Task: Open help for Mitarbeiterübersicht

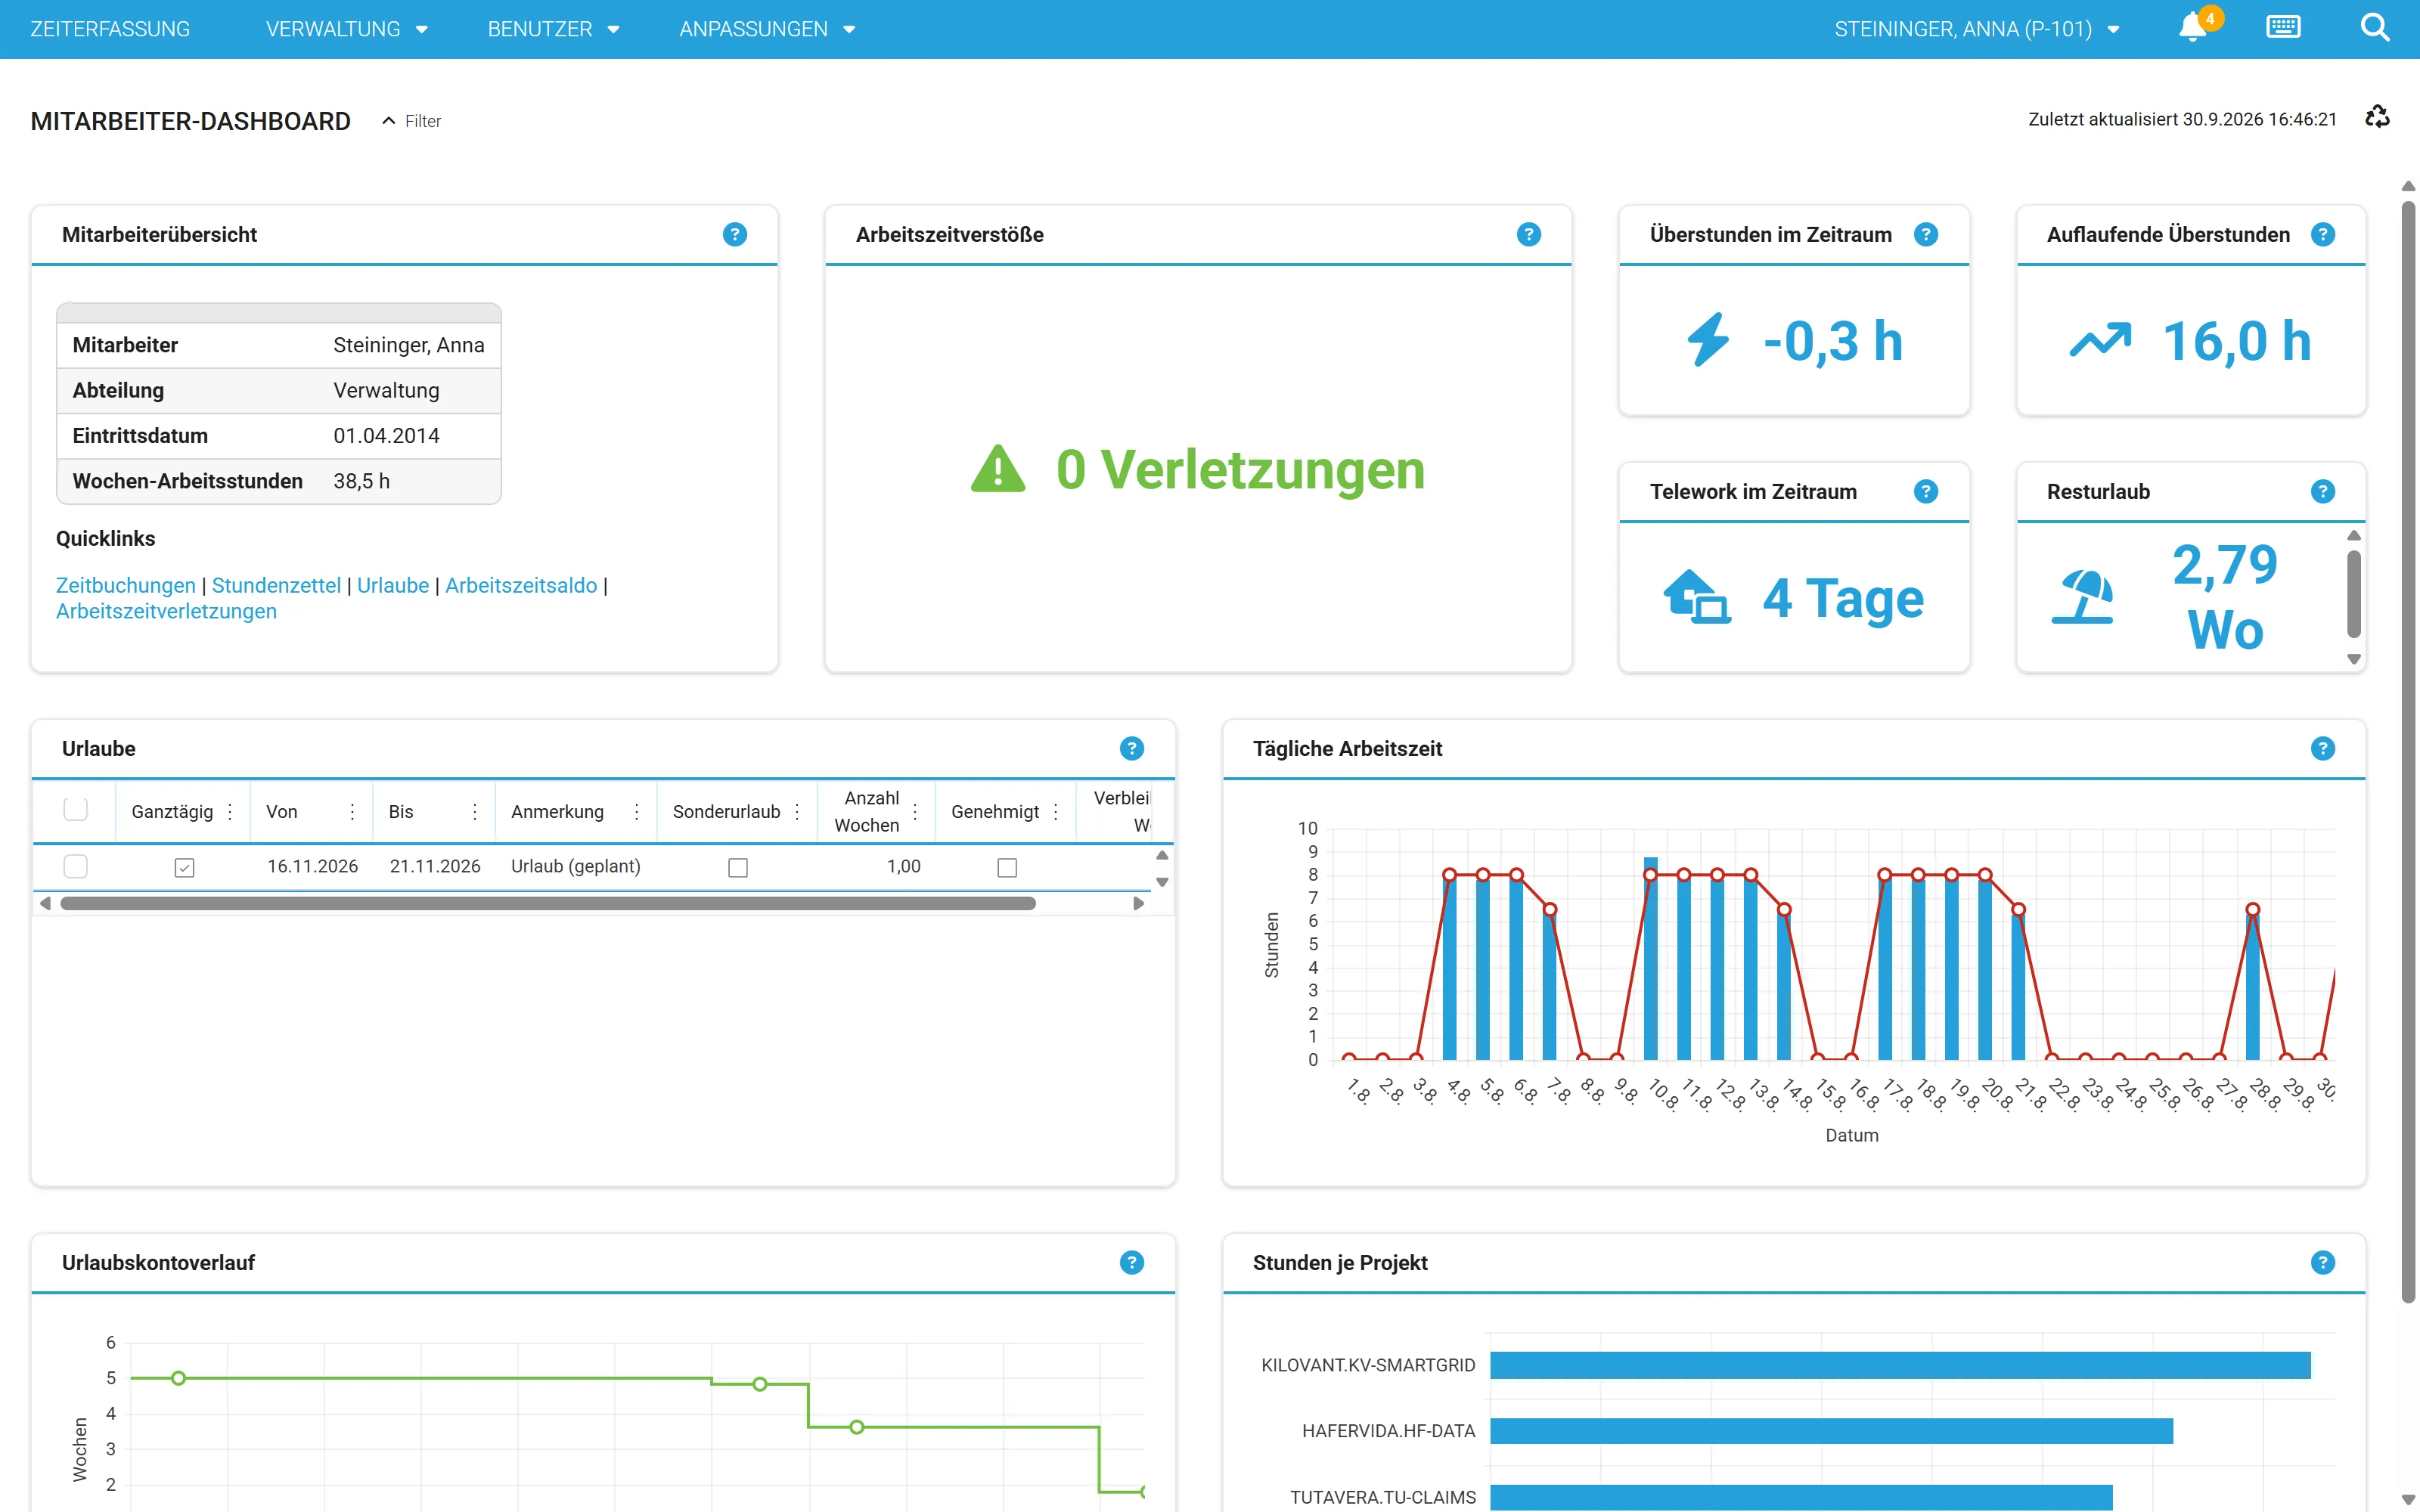Action: click(734, 234)
